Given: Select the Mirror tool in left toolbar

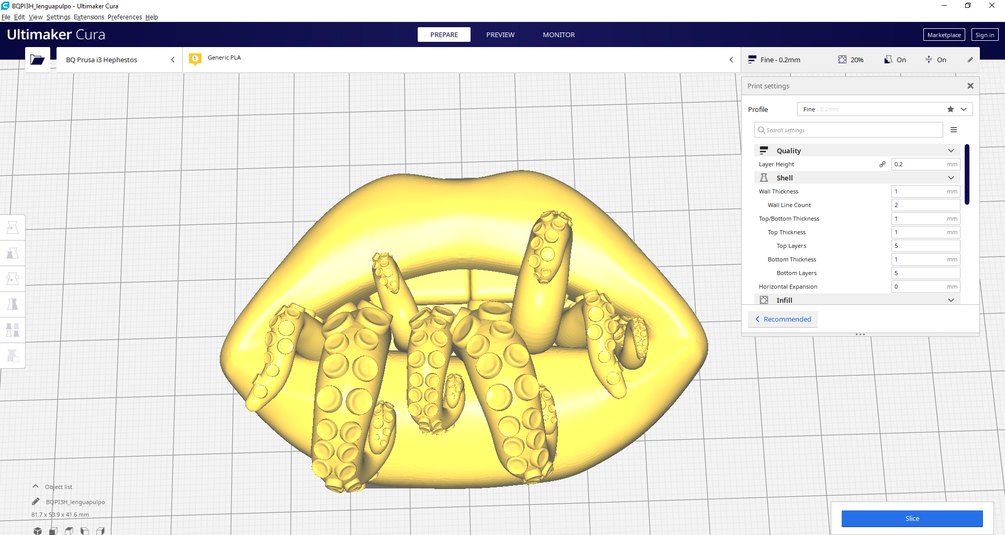Looking at the screenshot, I should point(12,304).
